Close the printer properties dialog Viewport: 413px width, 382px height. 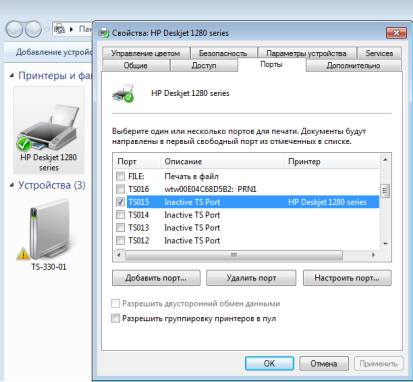tap(396, 33)
